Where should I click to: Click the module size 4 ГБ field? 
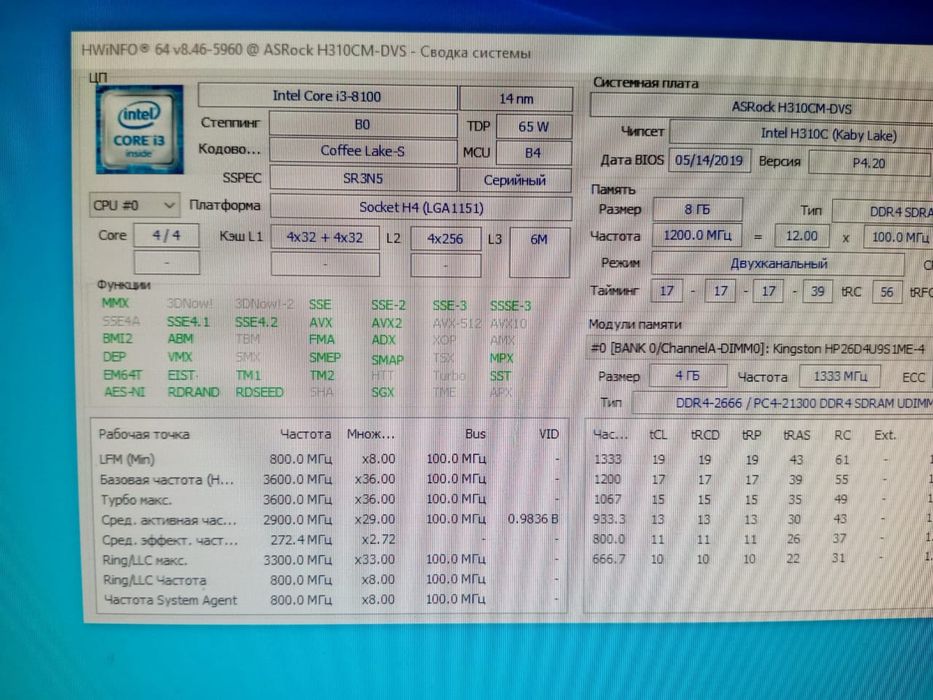687,376
